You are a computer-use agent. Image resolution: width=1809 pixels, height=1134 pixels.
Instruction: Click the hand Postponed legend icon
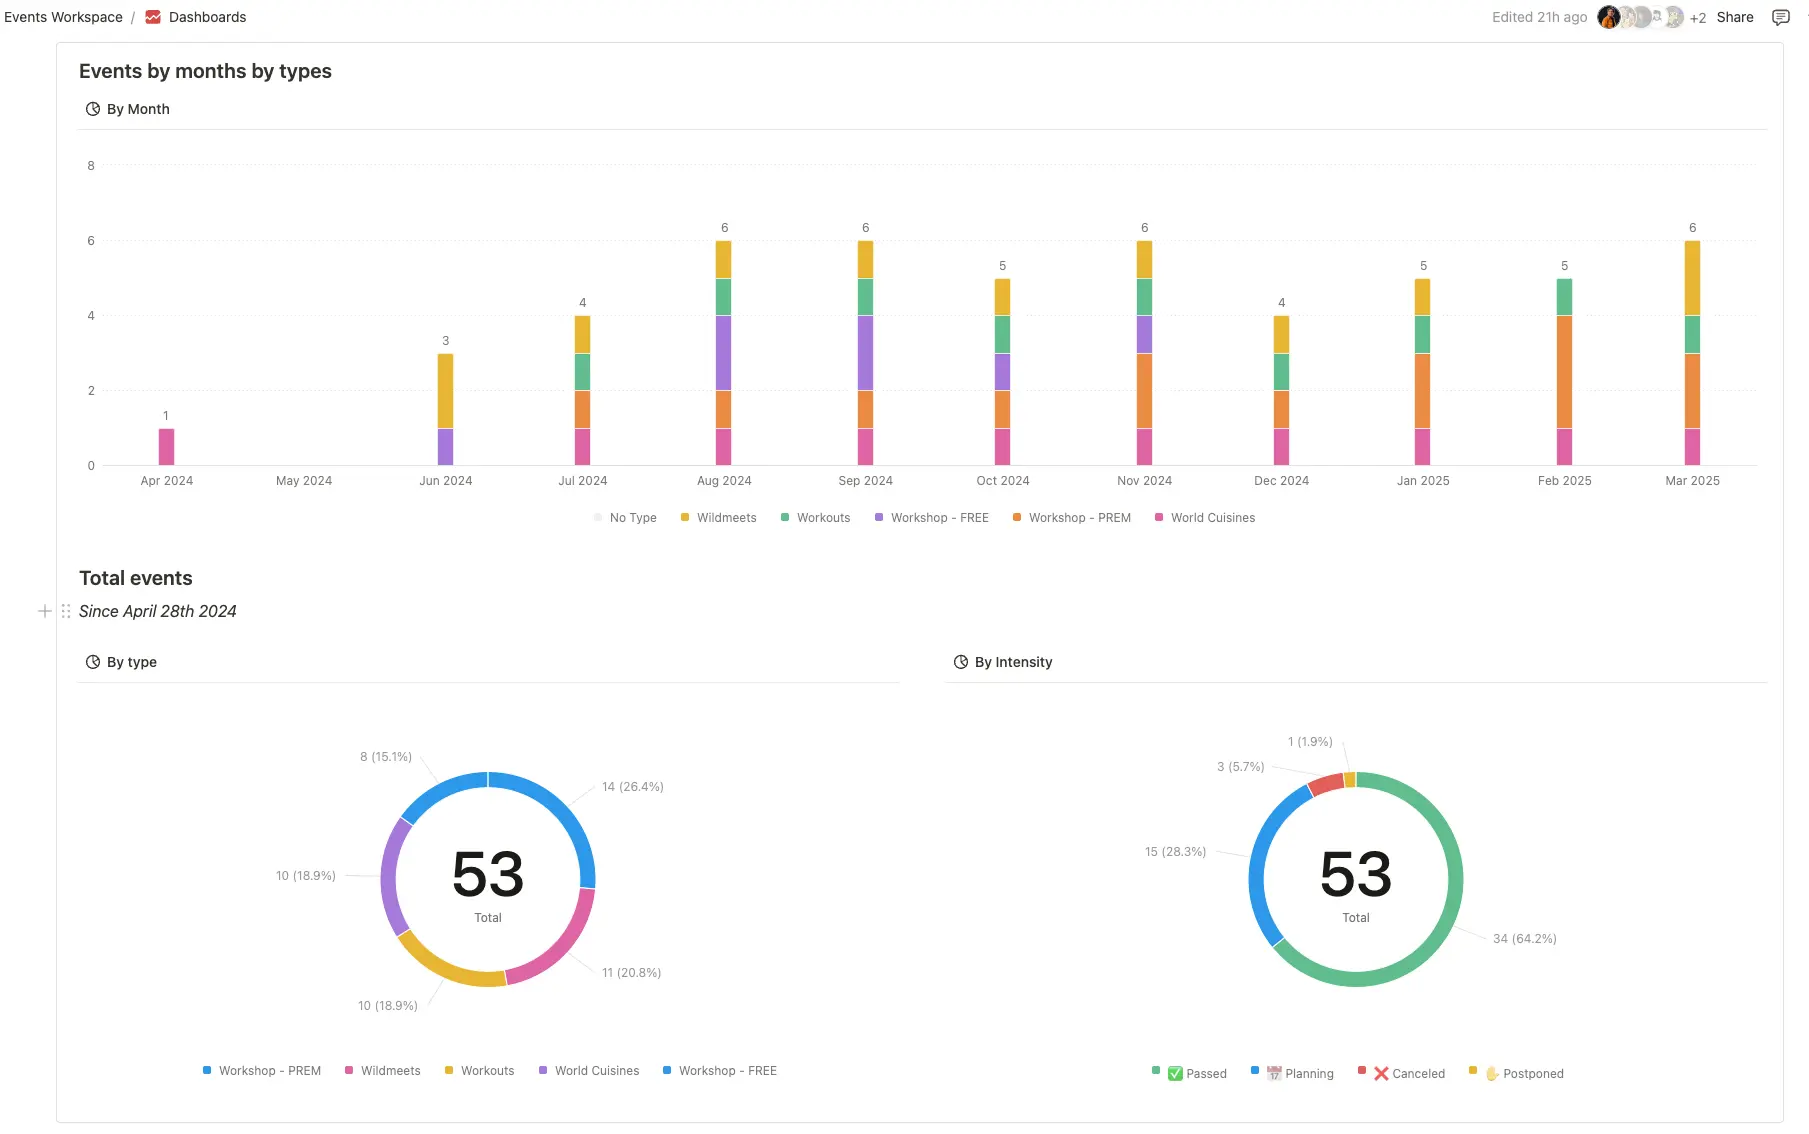pyautogui.click(x=1492, y=1074)
